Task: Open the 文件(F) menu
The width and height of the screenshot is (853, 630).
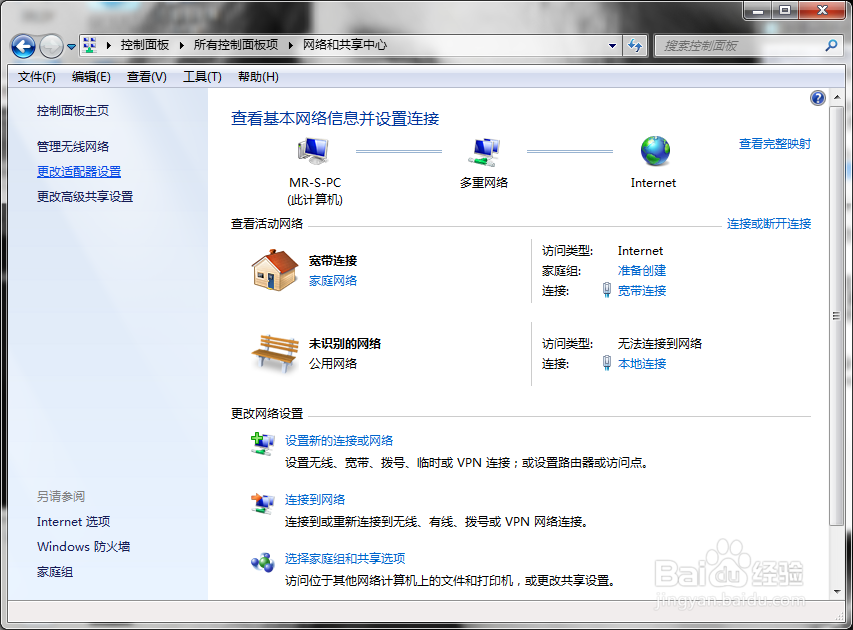Action: [x=36, y=77]
